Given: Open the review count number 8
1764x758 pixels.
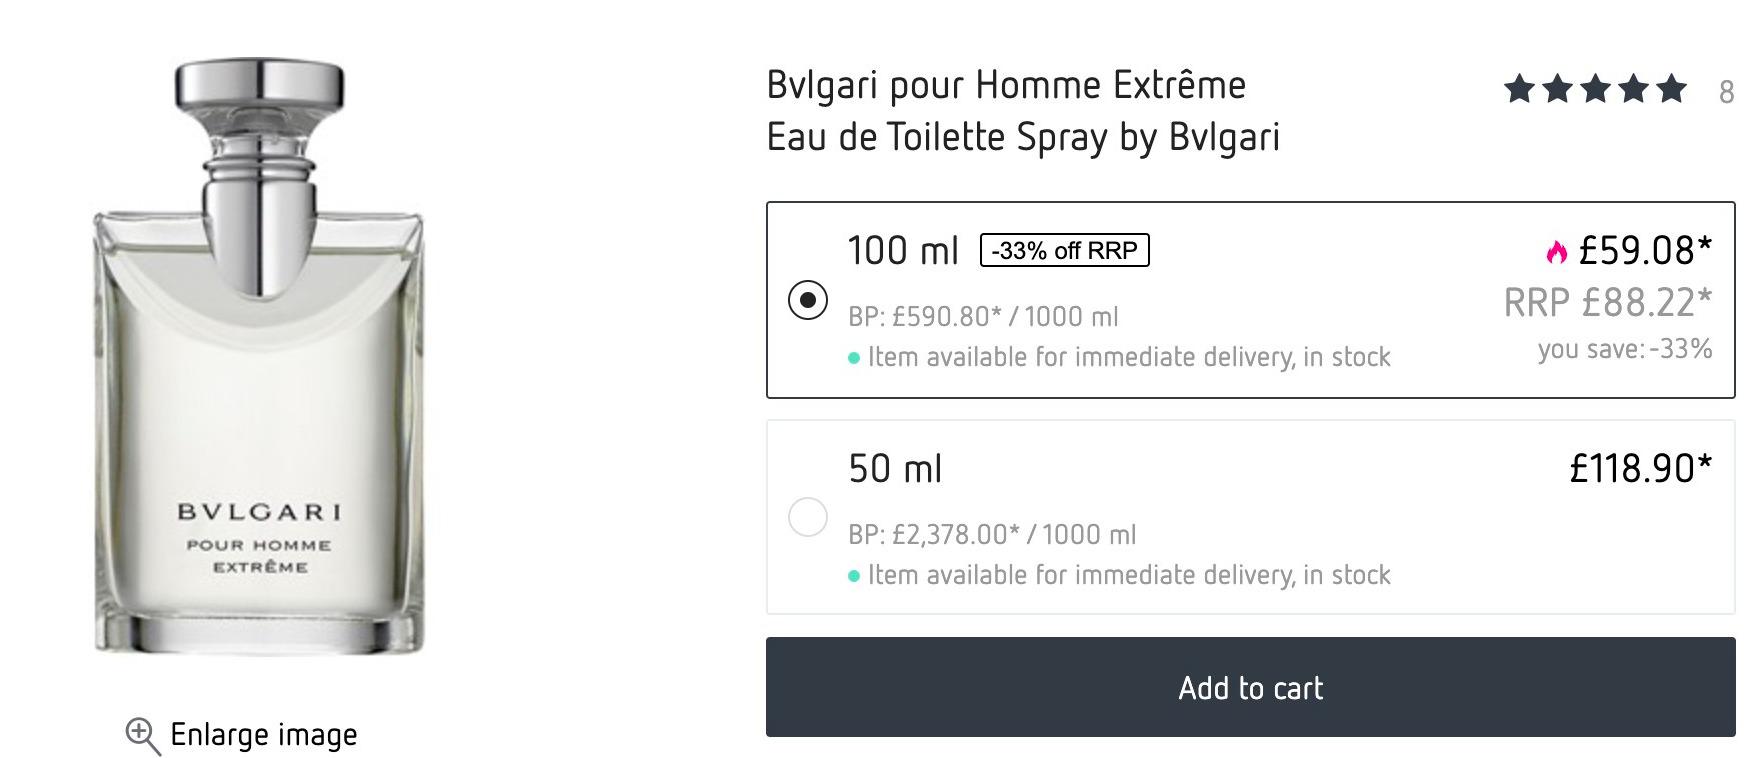Looking at the screenshot, I should (1726, 92).
